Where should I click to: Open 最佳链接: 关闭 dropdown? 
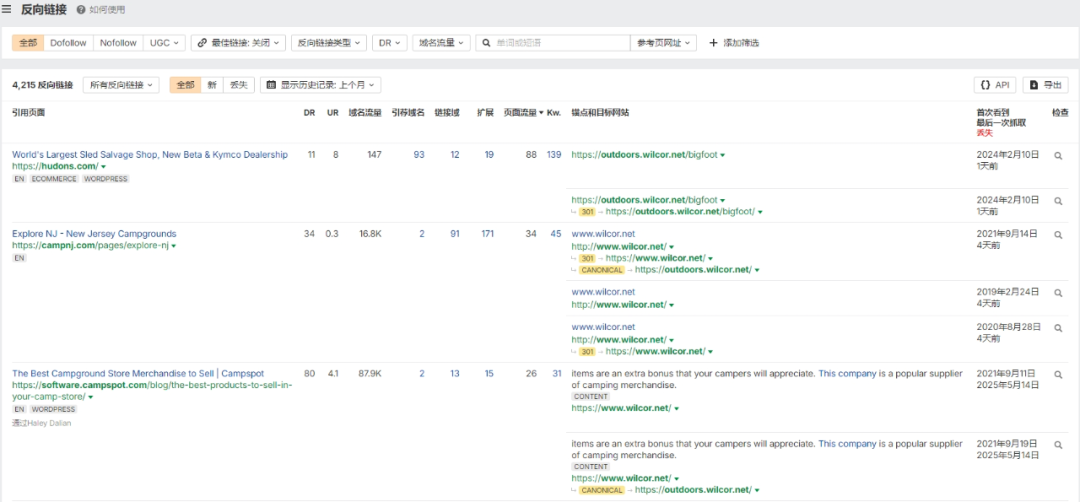(238, 43)
